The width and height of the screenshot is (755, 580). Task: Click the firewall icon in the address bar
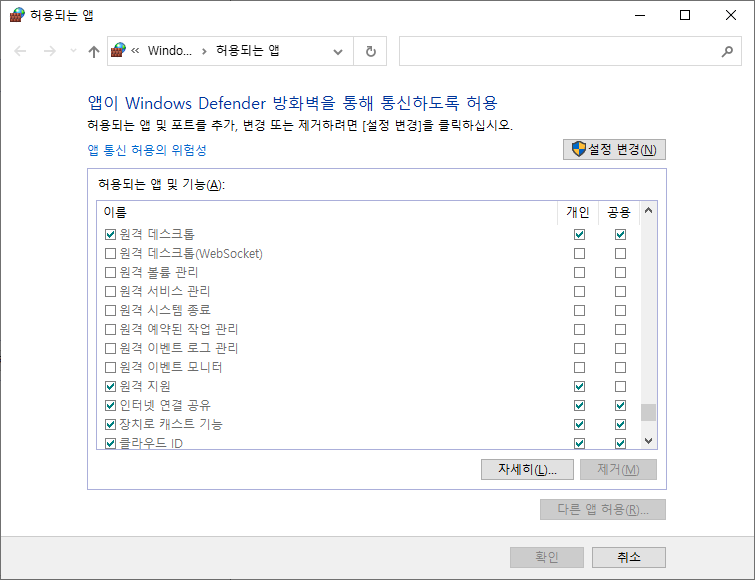[x=118, y=50]
